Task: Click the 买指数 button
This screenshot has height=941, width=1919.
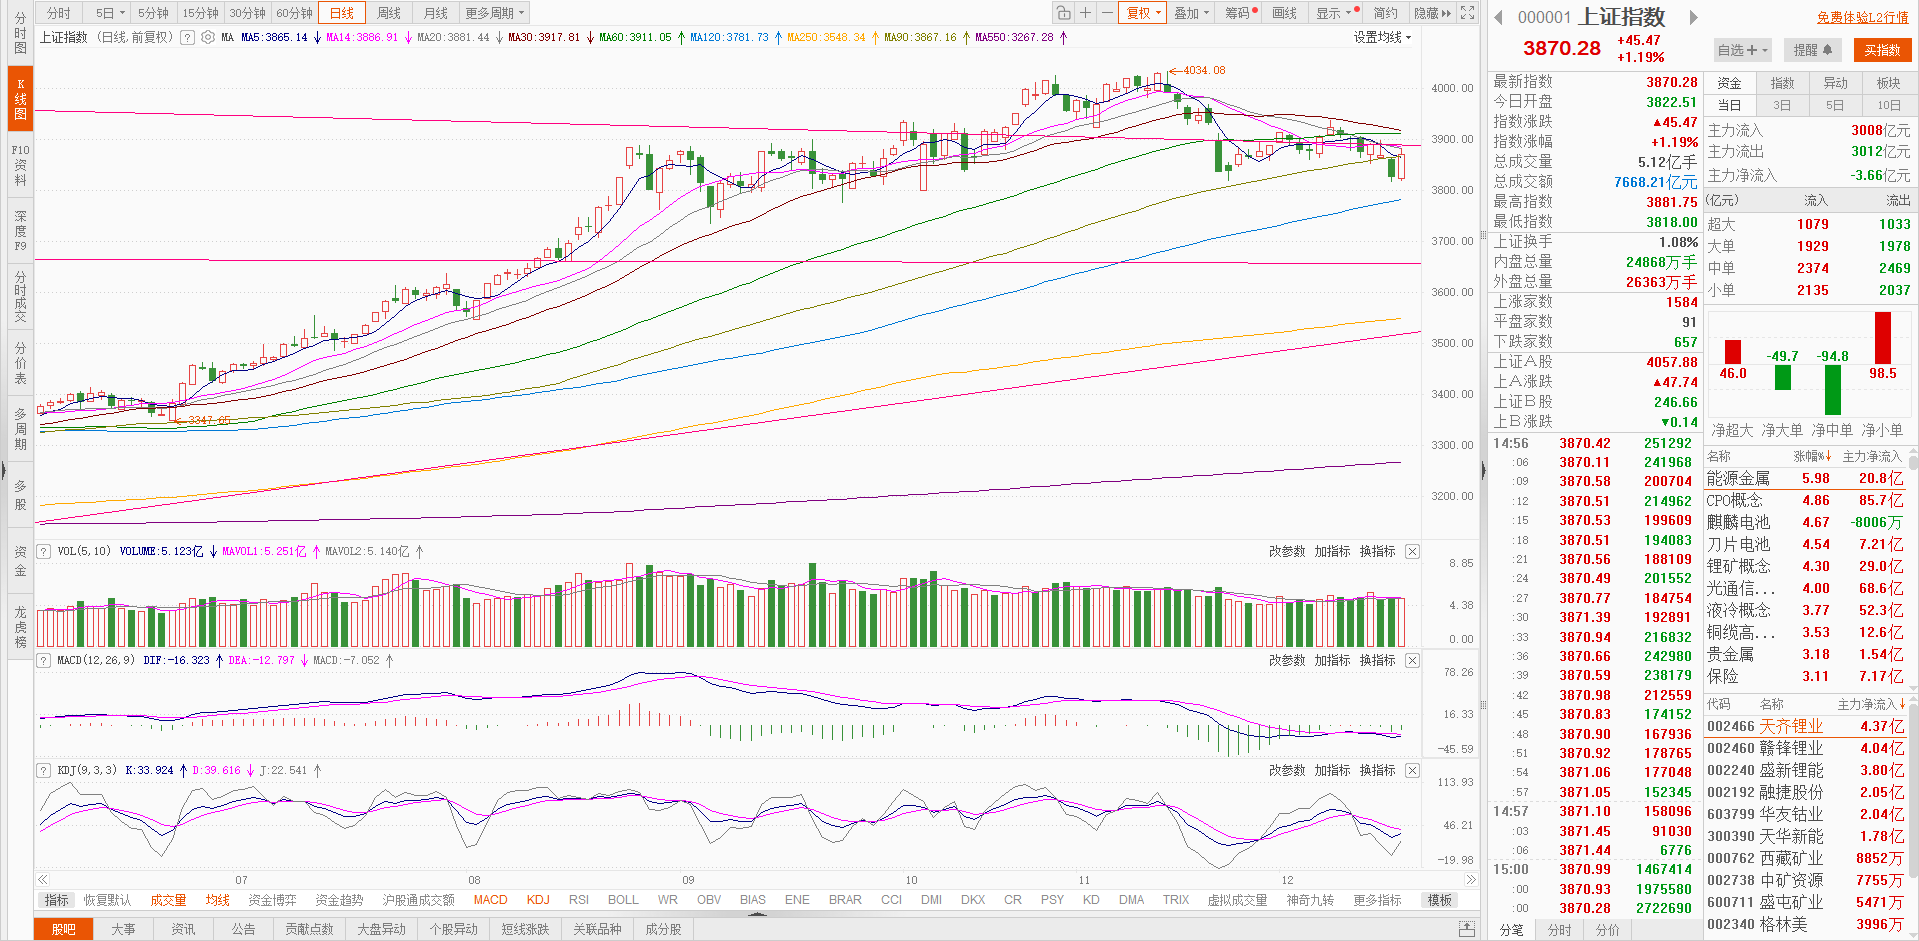Action: point(1882,50)
